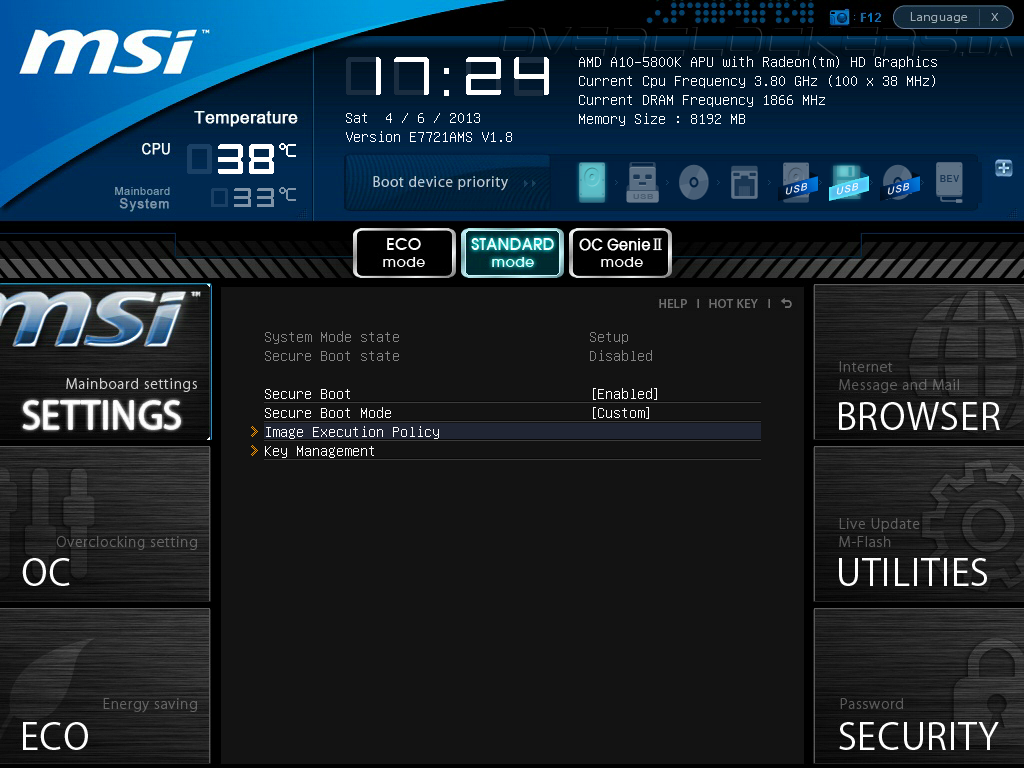Viewport: 1024px width, 768px height.
Task: Select the USB CD/DVD boot icon
Action: (x=899, y=182)
